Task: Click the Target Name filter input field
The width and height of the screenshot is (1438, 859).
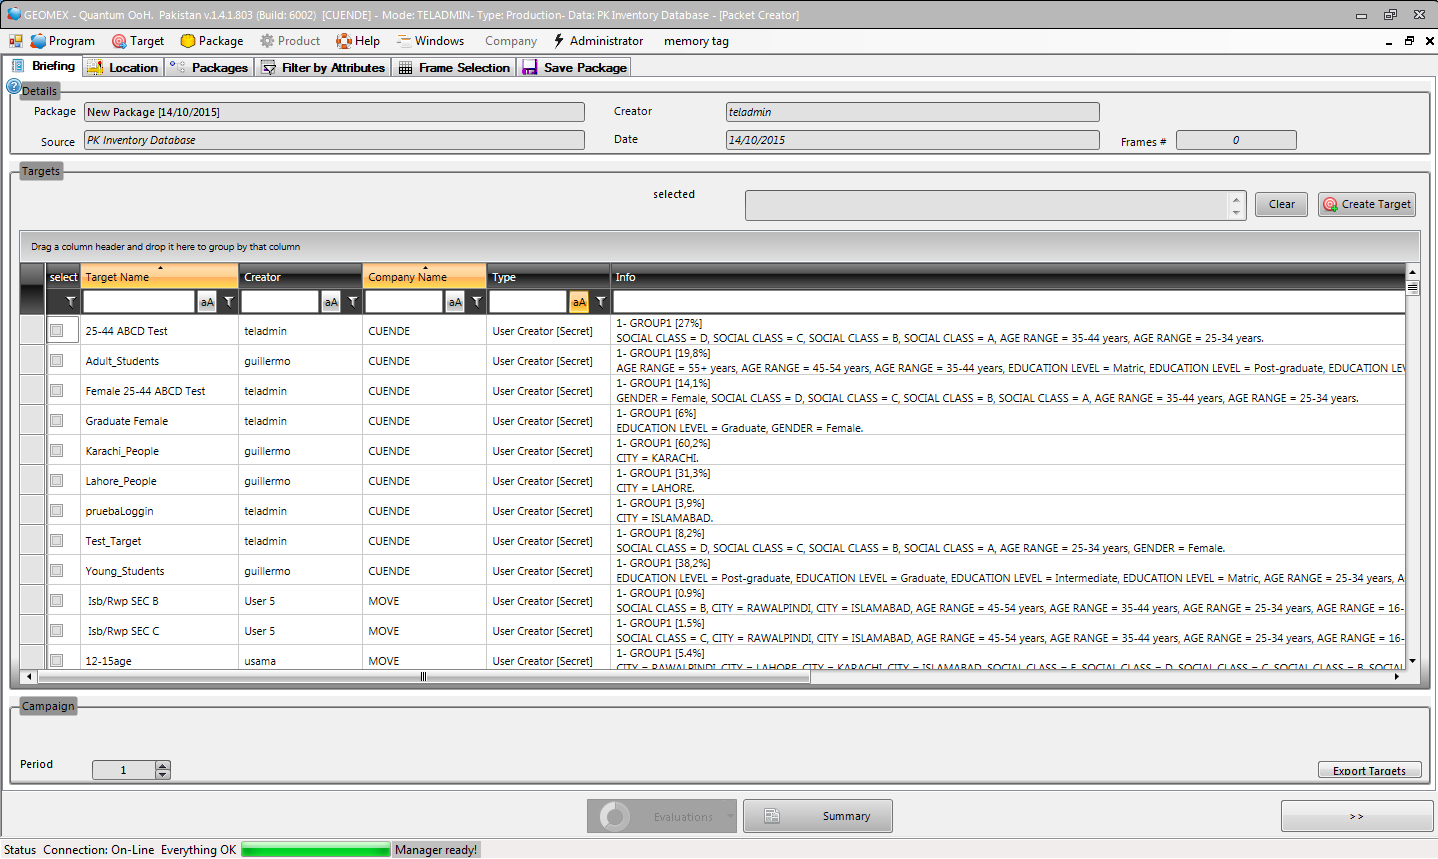Action: [138, 302]
